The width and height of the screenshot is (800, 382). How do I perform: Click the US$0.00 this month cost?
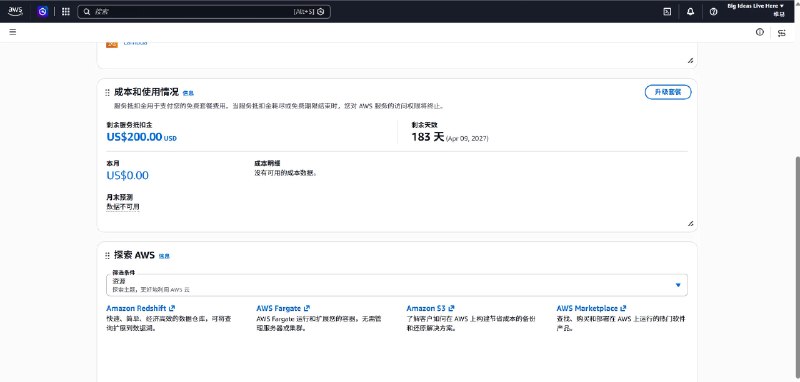(x=128, y=175)
